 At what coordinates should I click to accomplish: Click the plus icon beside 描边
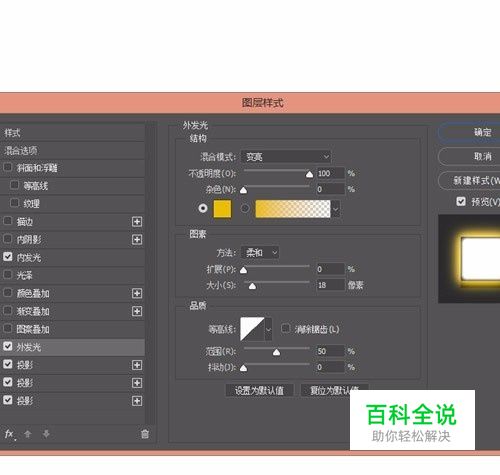pos(137,222)
